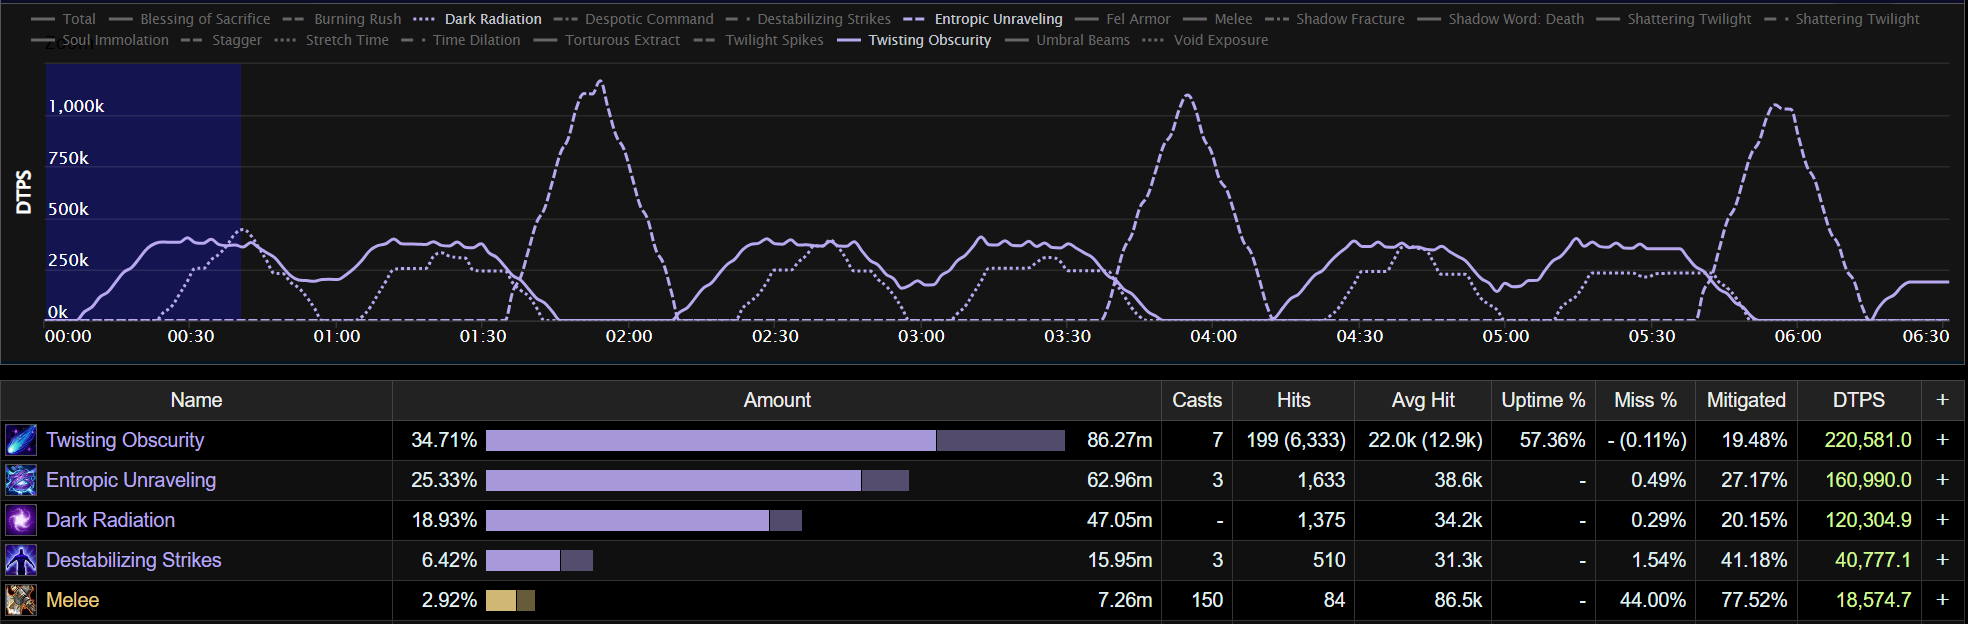Open the Destabilizing Strikes name link
The height and width of the screenshot is (624, 1968).
pos(134,560)
